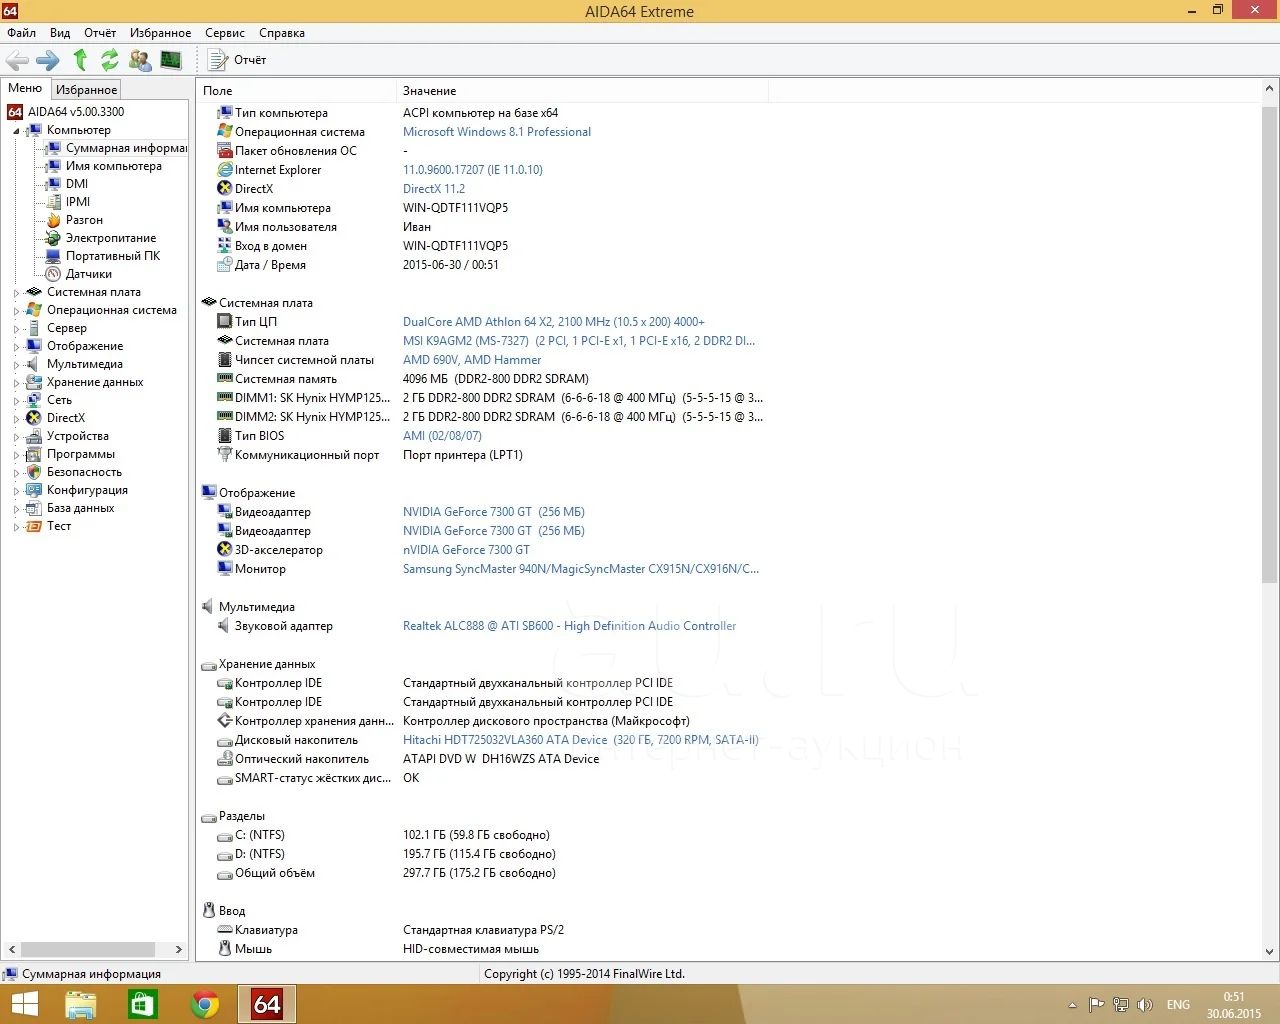
Task: Expand the Отображение tree node
Action: 16,347
